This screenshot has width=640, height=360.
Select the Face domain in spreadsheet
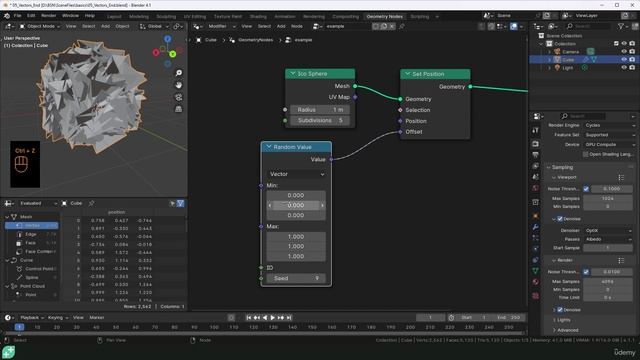[31, 243]
